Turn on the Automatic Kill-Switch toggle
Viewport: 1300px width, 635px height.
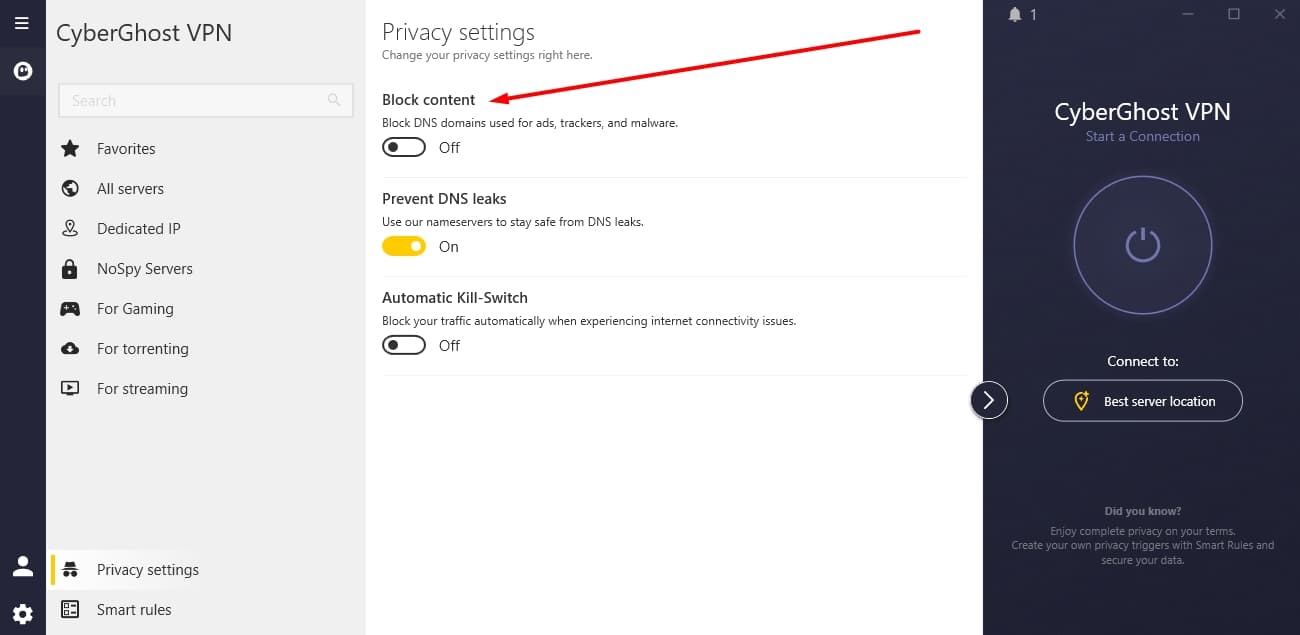pos(404,345)
